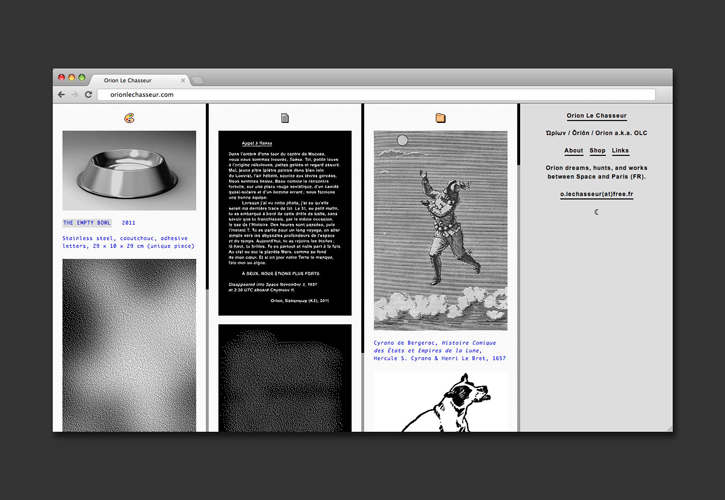Image resolution: width=725 pixels, height=500 pixels.
Task: Click the orionlechasseur.com address bar
Action: 376,94
